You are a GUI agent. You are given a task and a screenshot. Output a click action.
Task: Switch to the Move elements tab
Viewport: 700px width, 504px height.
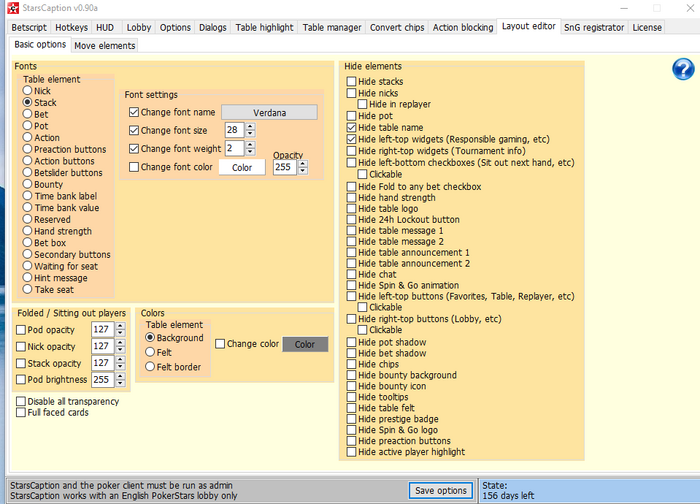click(x=104, y=45)
